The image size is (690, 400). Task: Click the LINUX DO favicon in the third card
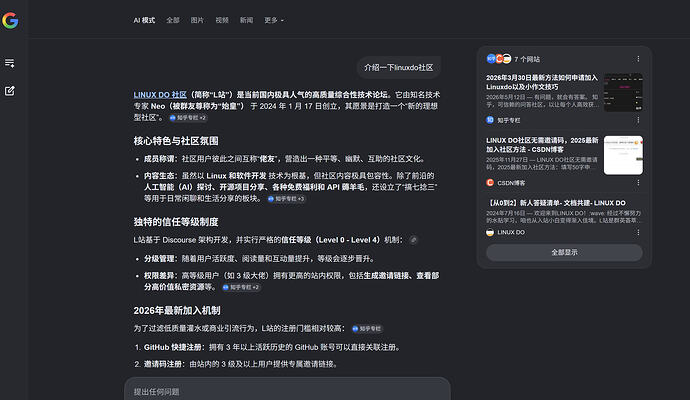coord(490,232)
